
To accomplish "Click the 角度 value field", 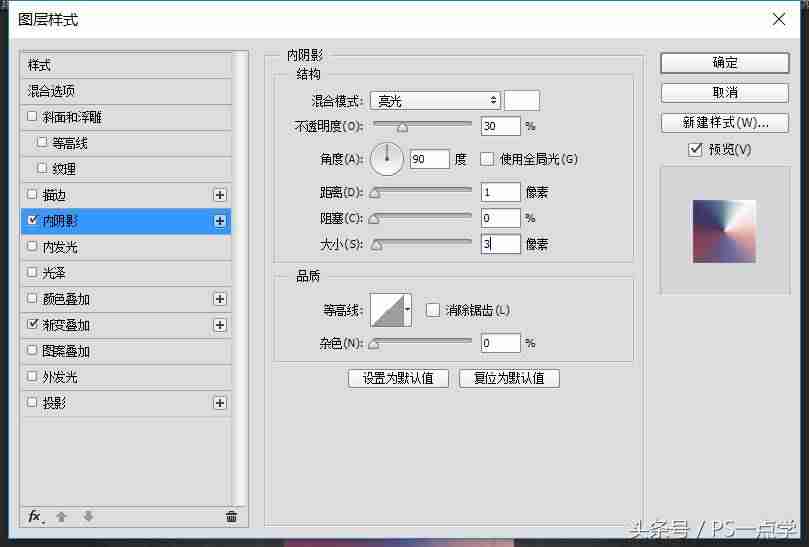I will coord(430,159).
